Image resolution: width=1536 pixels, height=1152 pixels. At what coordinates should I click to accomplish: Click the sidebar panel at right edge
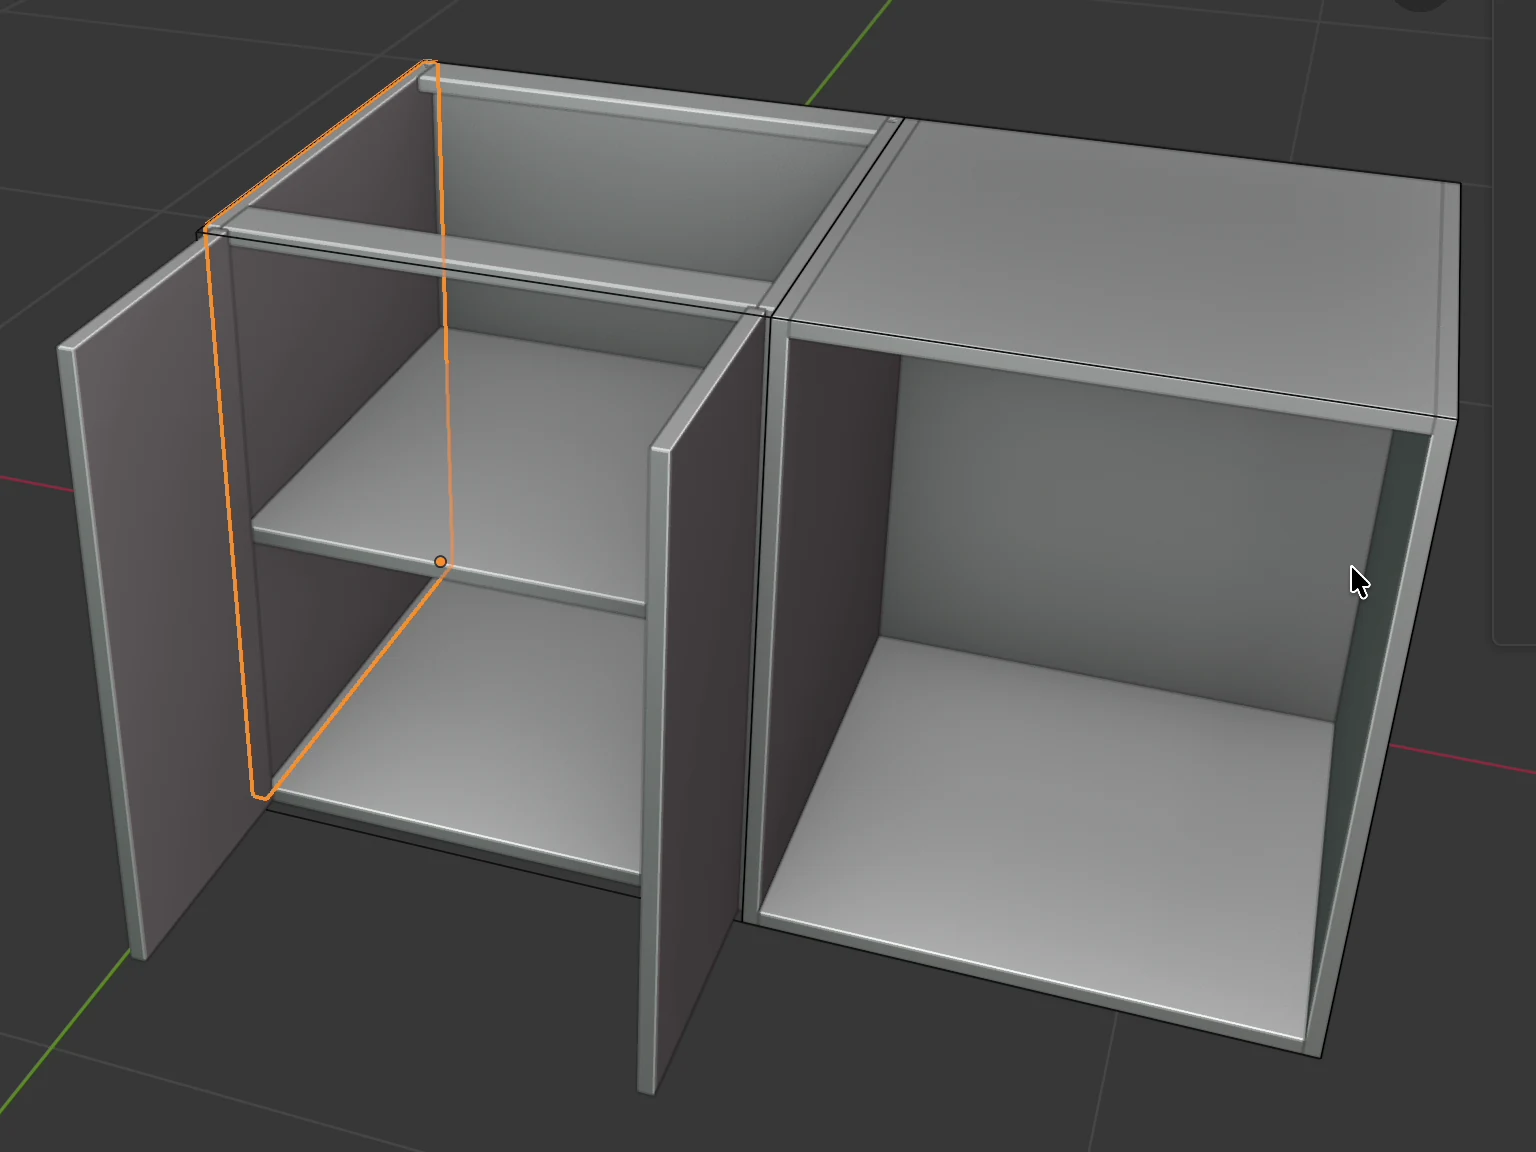[x=1514, y=322]
